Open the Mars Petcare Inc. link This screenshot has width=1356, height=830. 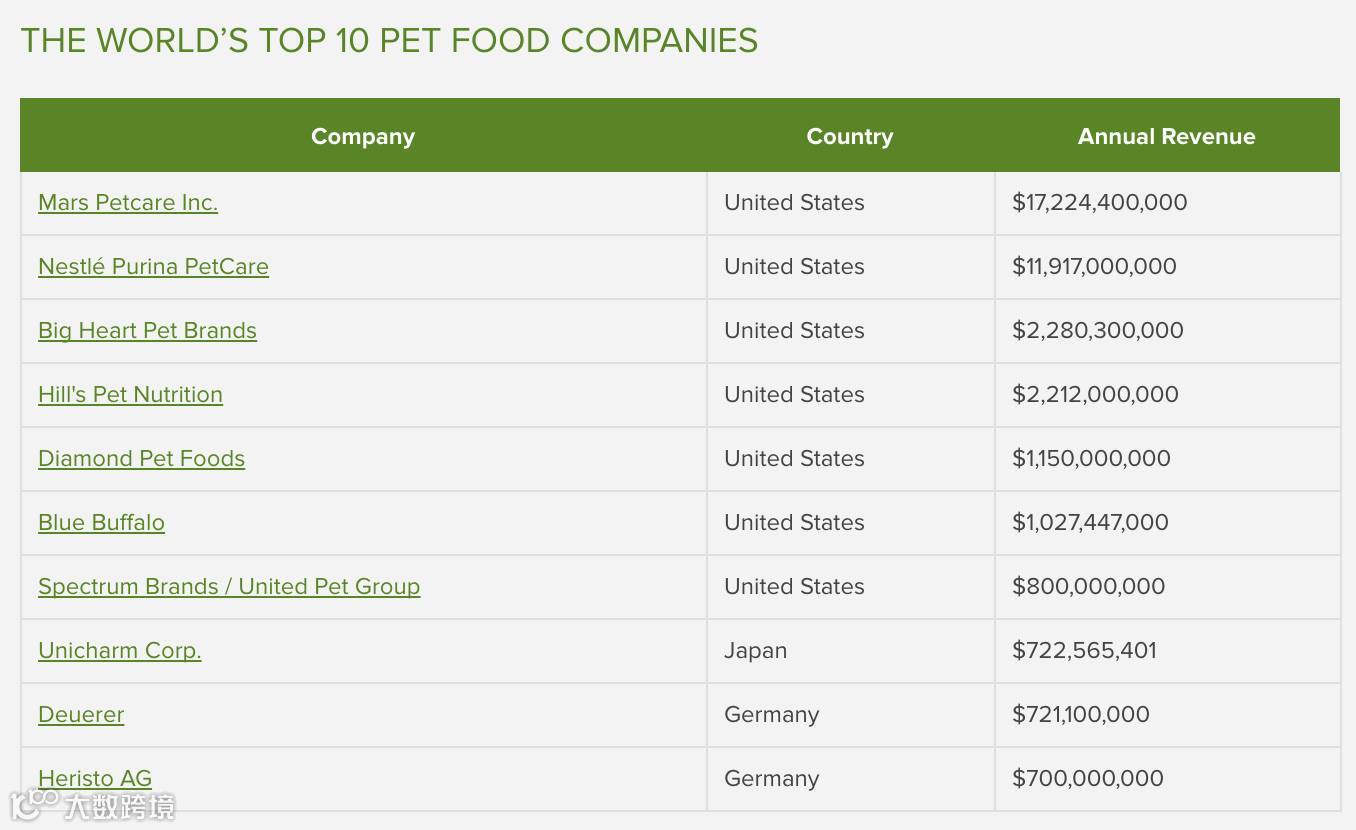pos(128,203)
